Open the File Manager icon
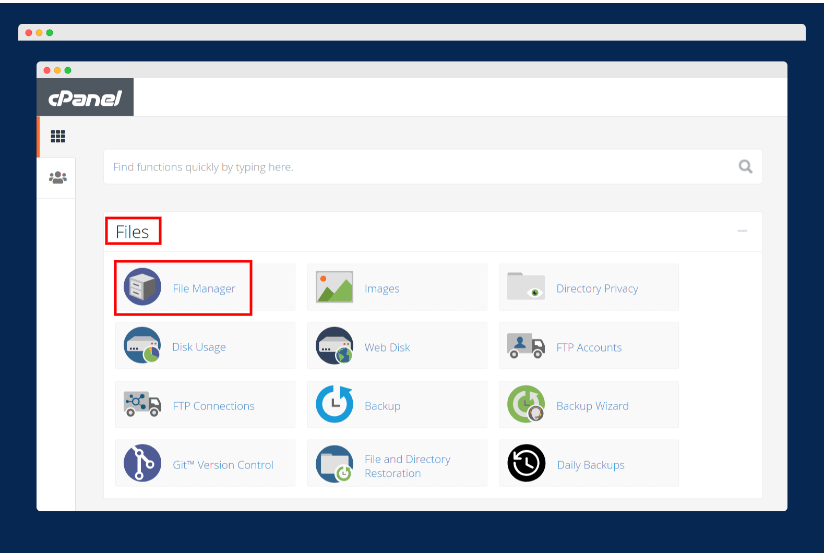Screen dimensions: 828x554 (142, 288)
